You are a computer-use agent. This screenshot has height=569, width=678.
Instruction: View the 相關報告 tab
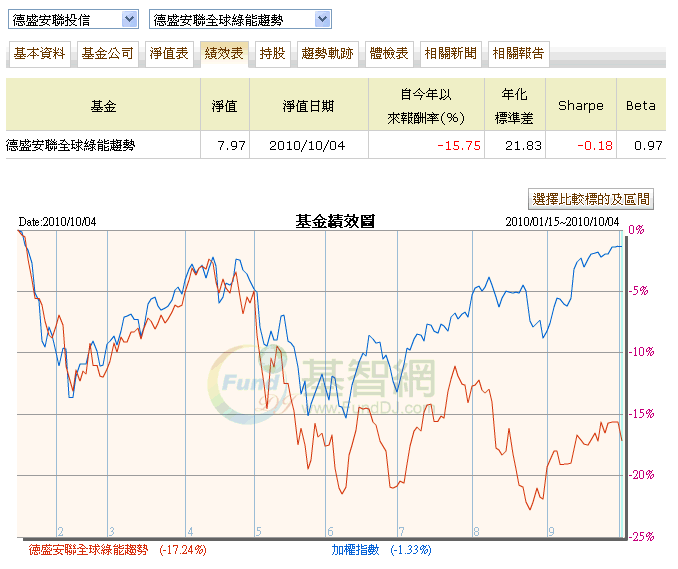click(x=518, y=54)
